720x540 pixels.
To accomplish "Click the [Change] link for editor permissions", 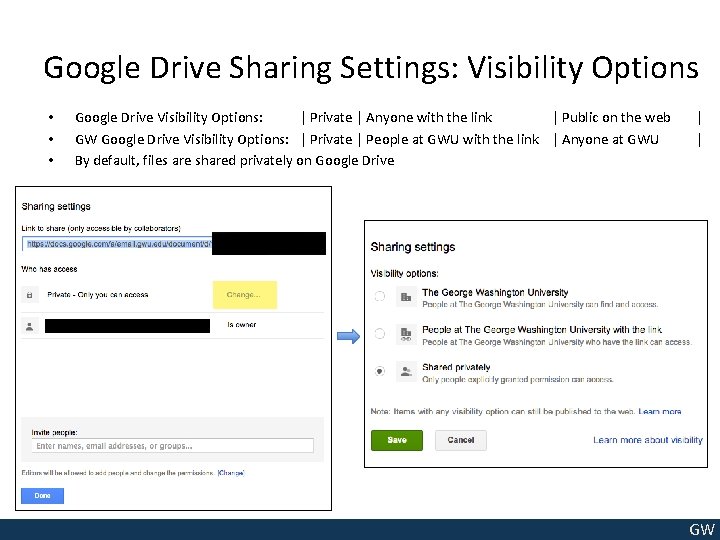I will [x=231, y=473].
